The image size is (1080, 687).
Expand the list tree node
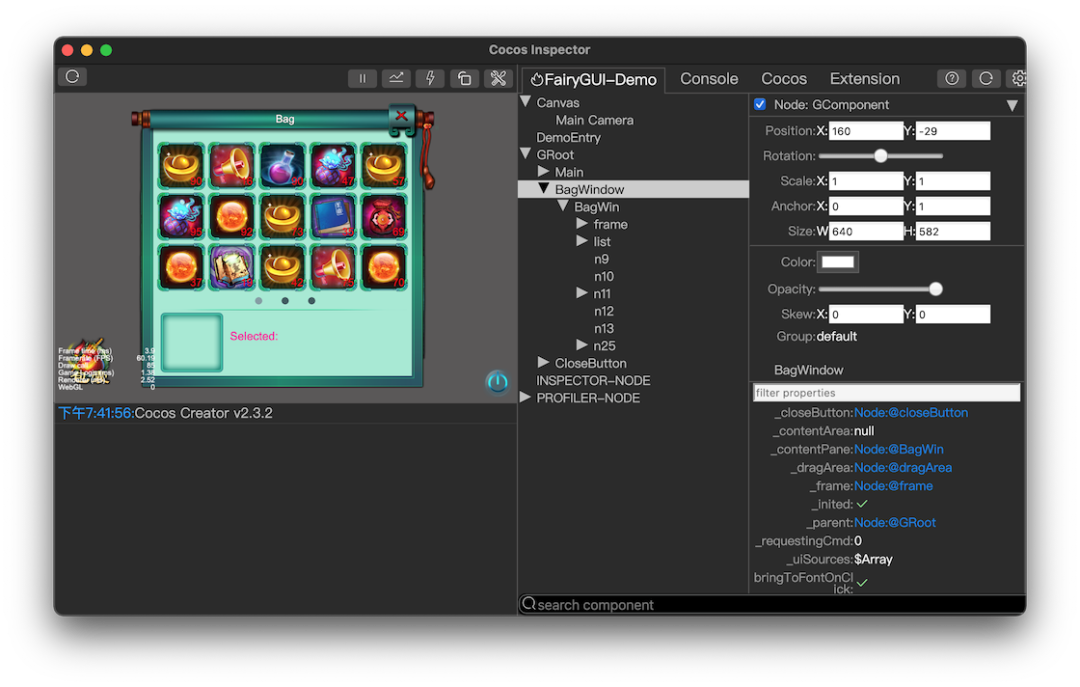582,240
